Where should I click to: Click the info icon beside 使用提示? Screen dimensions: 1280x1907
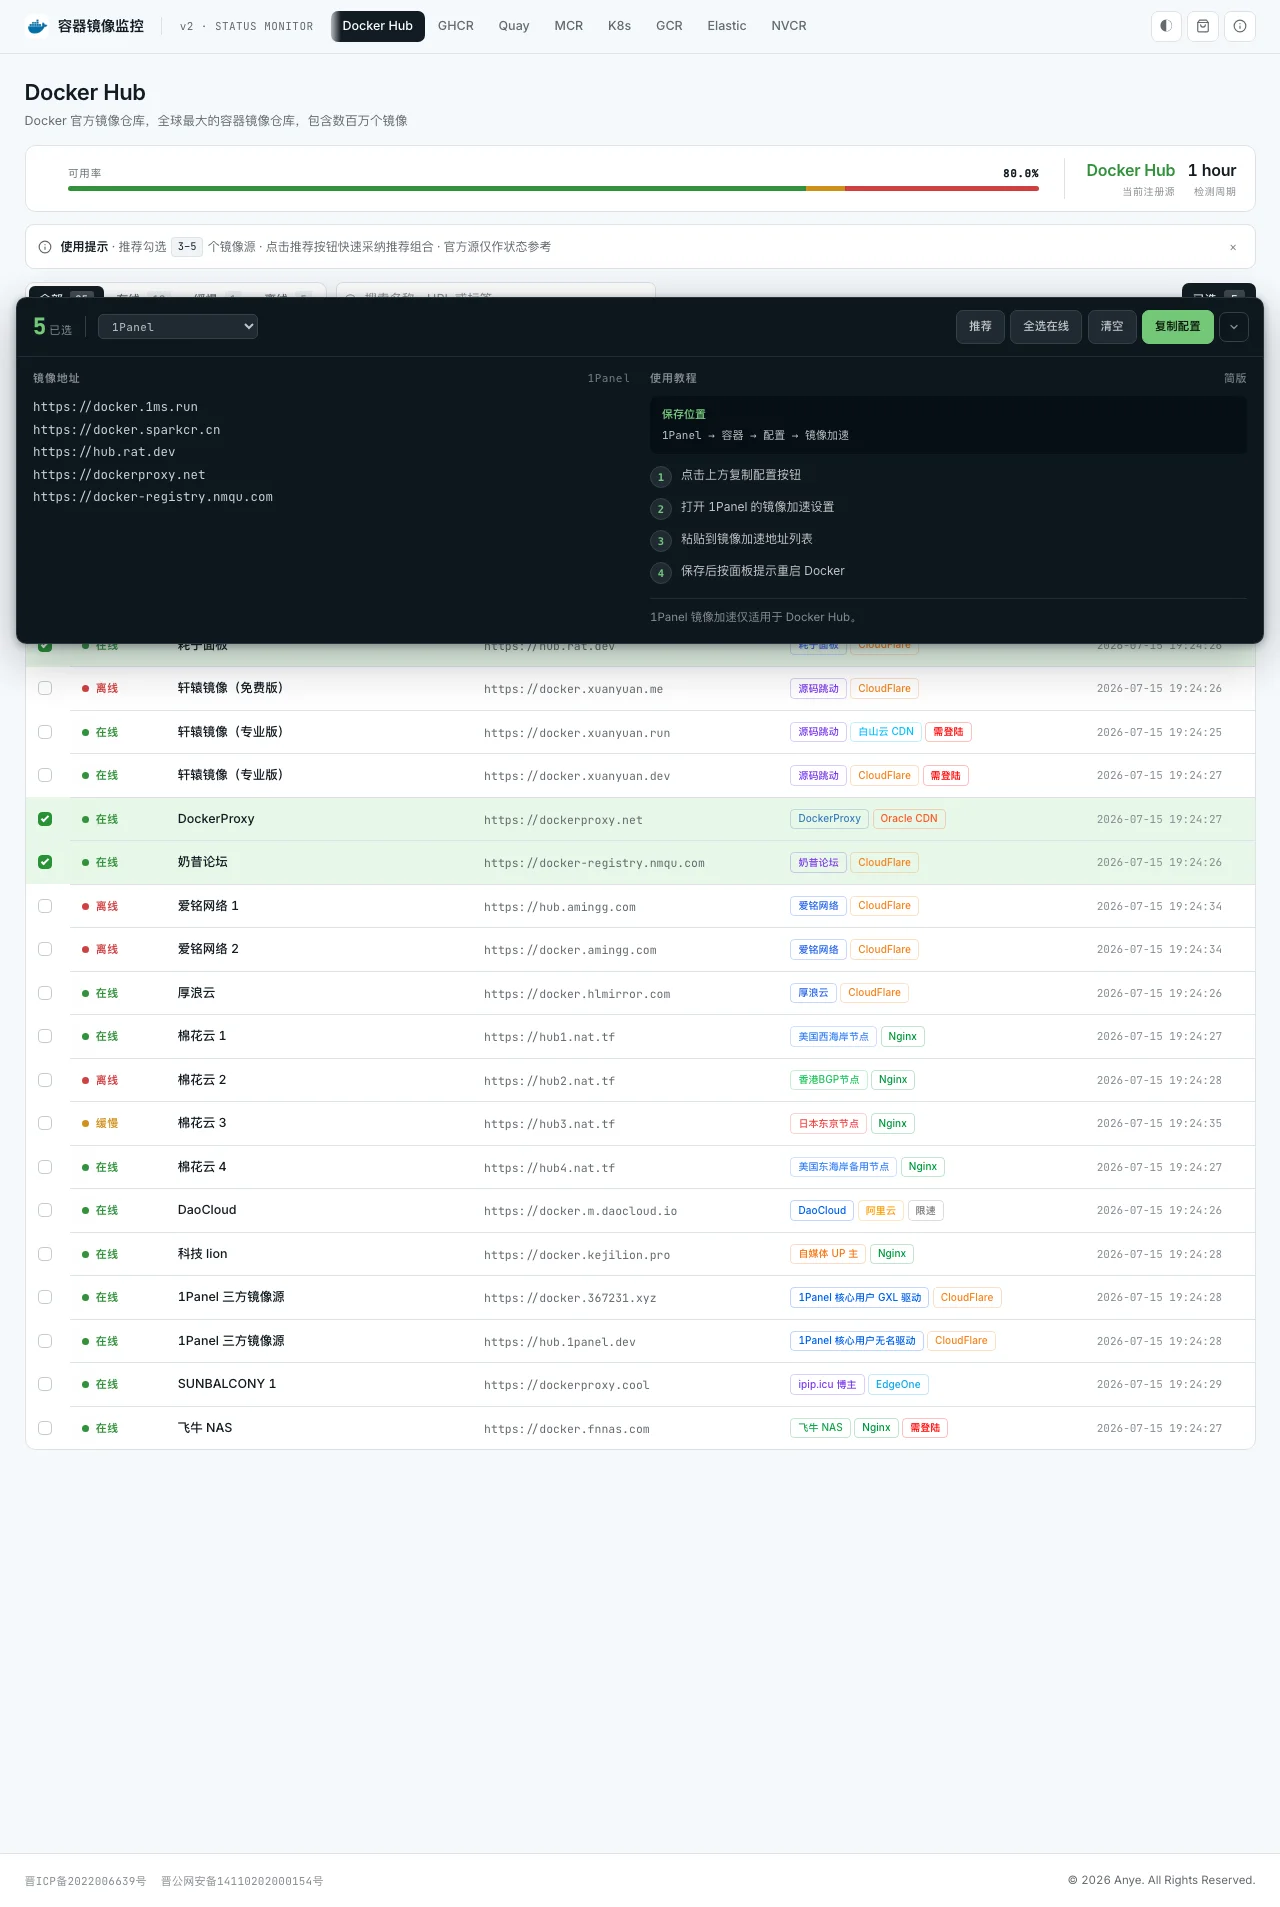click(45, 247)
